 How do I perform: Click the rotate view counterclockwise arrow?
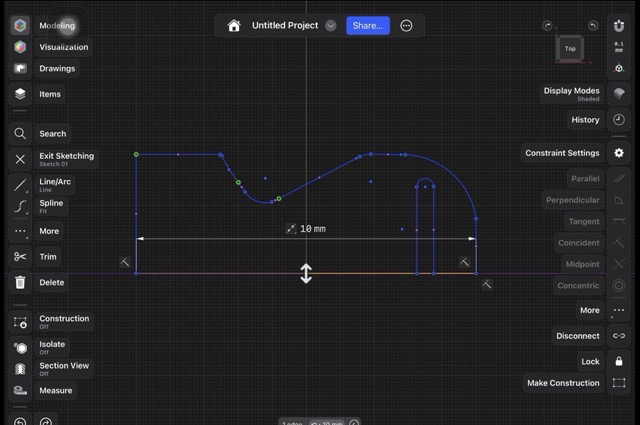pyautogui.click(x=593, y=25)
